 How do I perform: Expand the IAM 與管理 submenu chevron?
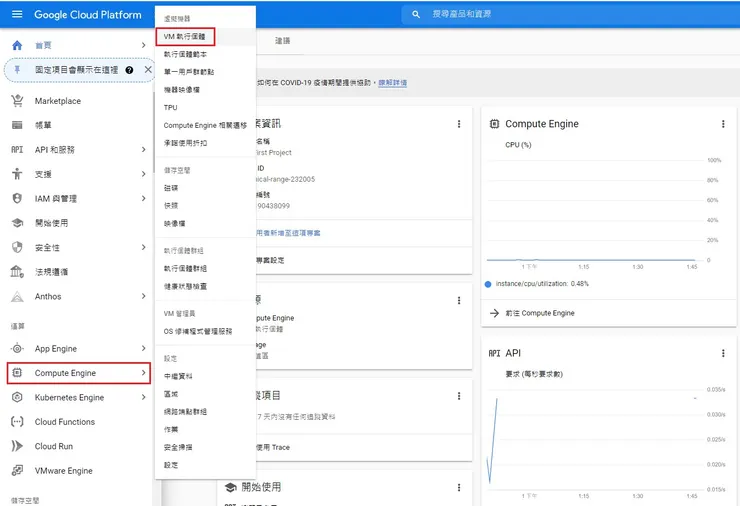click(143, 199)
